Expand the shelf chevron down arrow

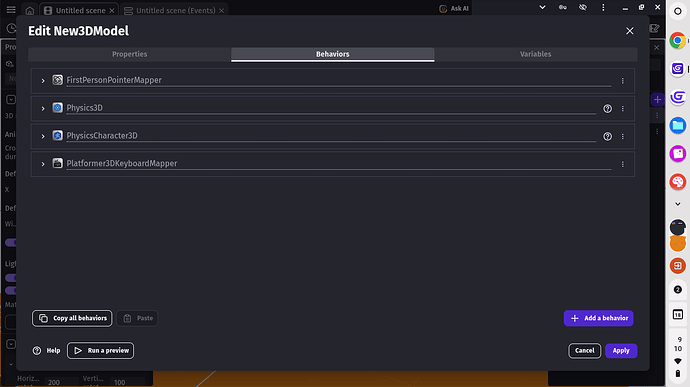[678, 204]
